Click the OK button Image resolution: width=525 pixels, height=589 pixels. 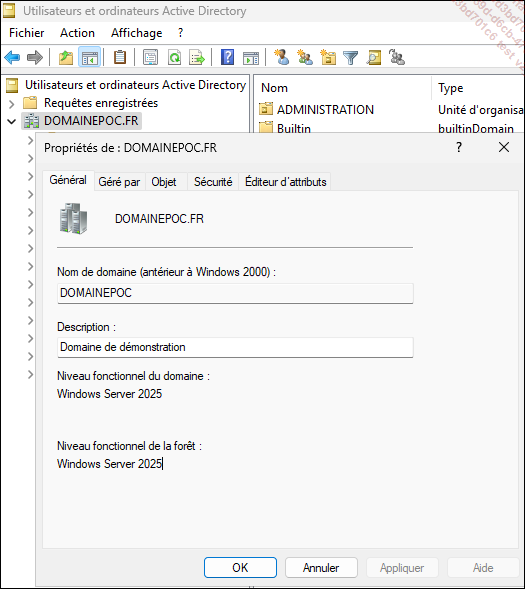click(x=240, y=568)
